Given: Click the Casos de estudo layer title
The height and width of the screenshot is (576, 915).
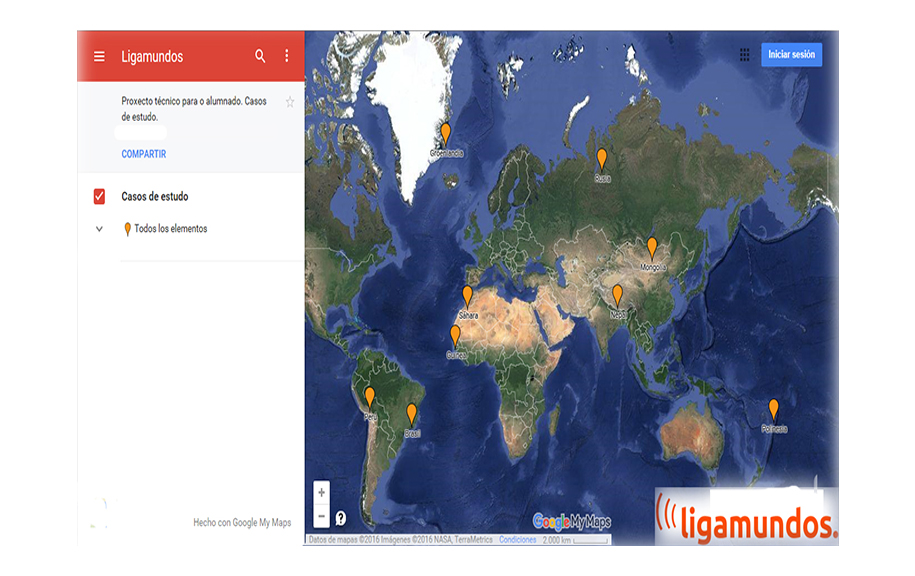Looking at the screenshot, I should [155, 197].
